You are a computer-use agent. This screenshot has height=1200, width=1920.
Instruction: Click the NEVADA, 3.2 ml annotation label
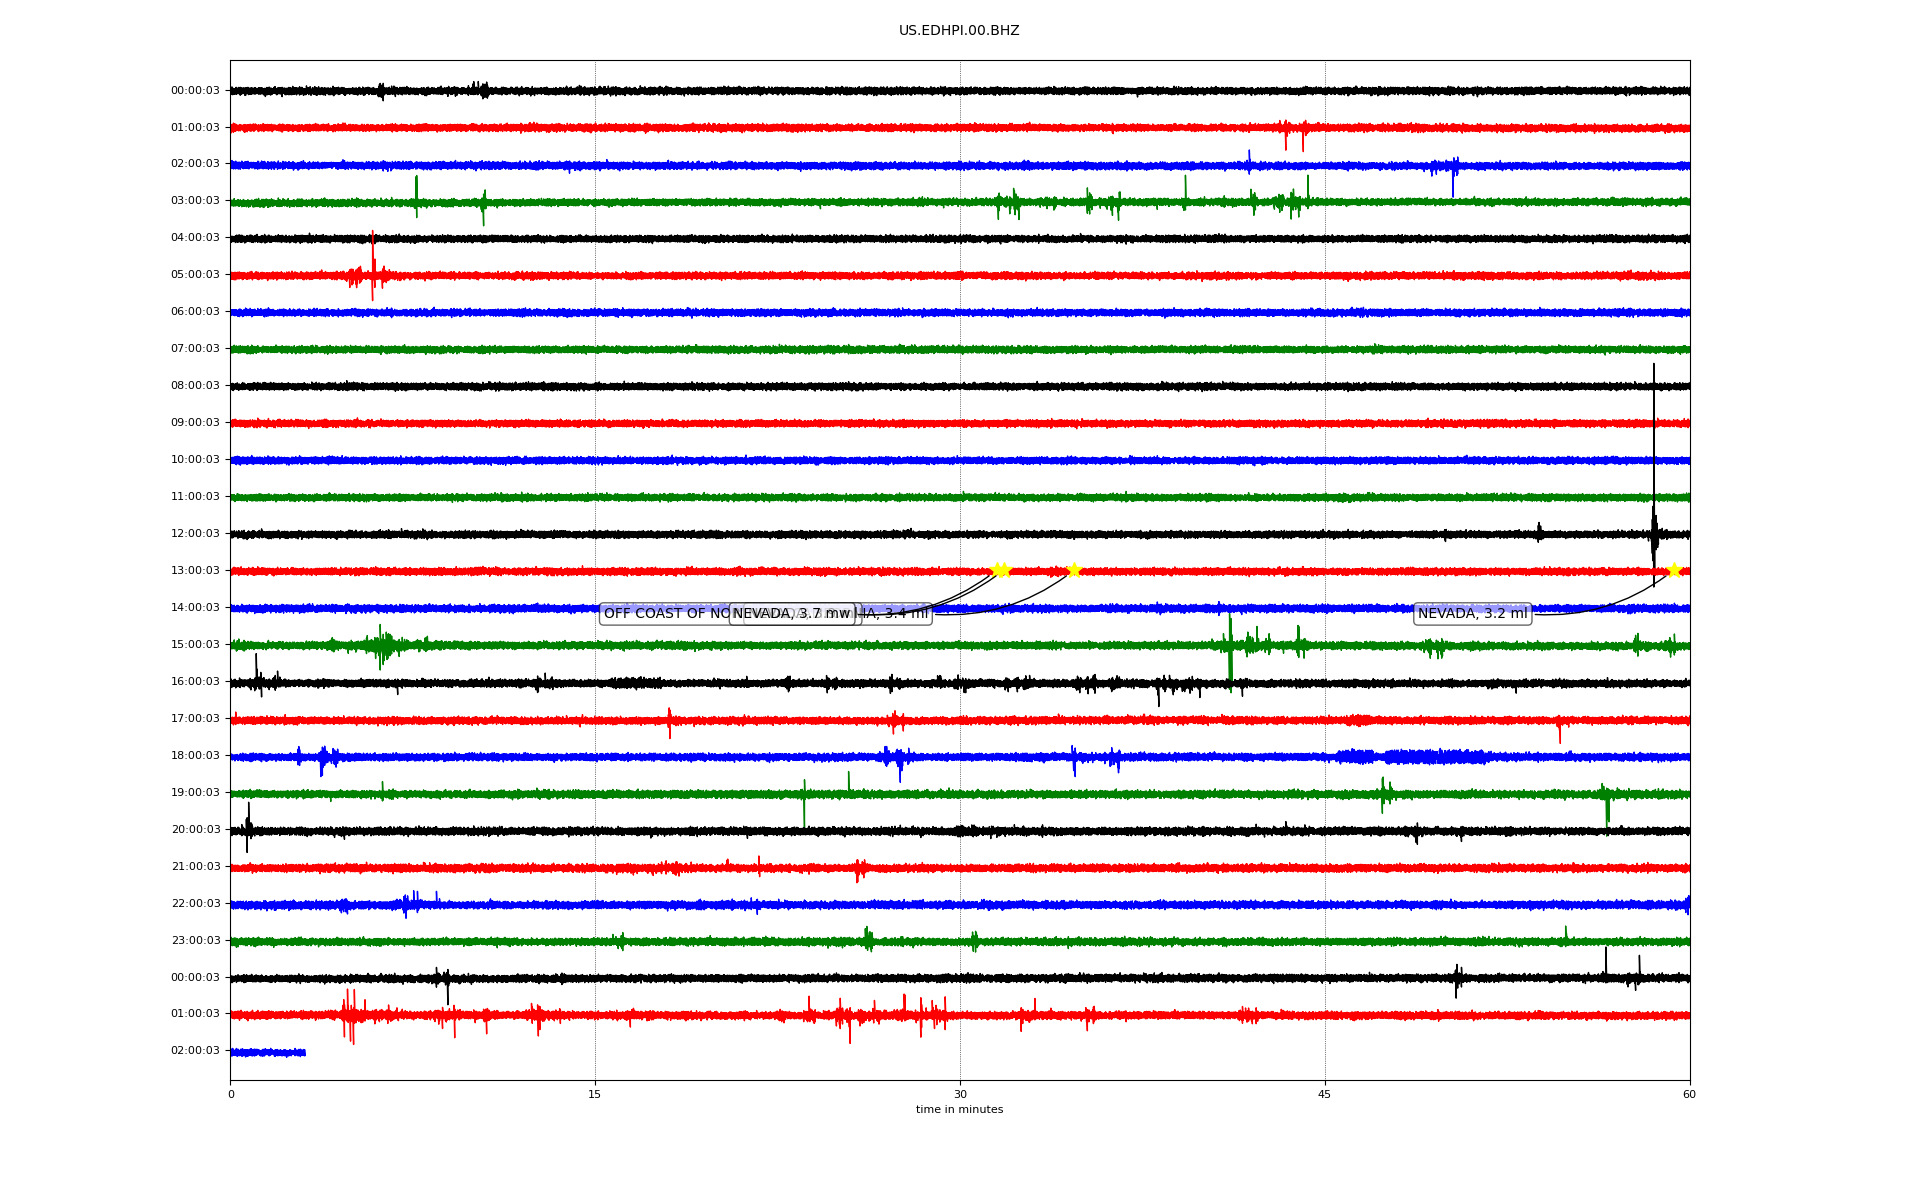[1472, 614]
